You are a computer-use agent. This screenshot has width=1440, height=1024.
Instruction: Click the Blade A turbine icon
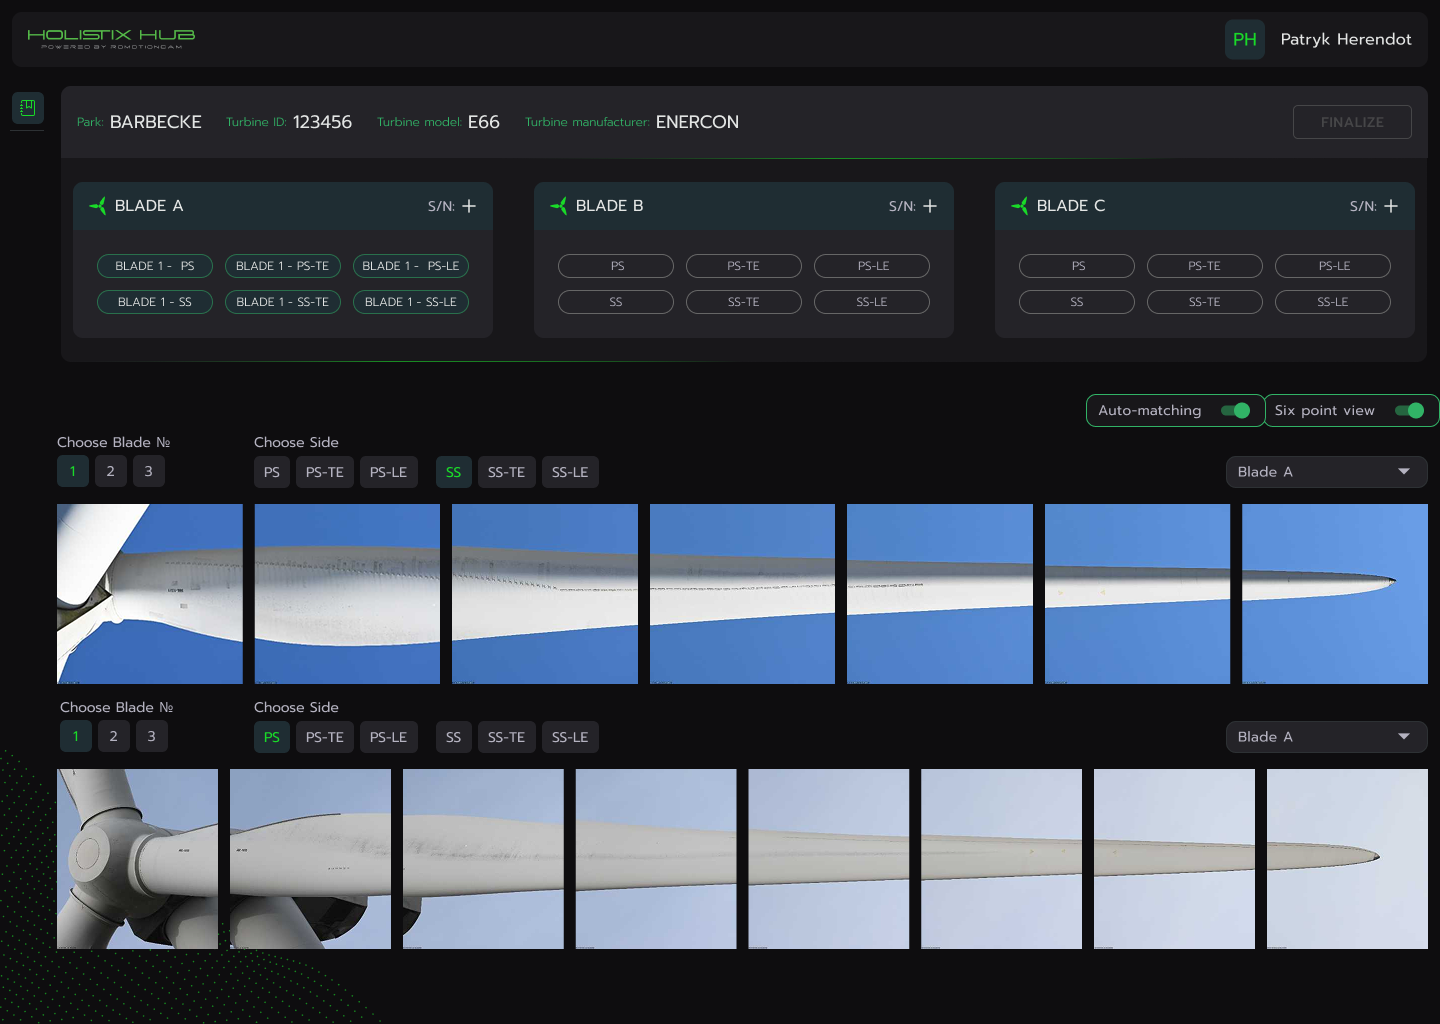coord(98,206)
